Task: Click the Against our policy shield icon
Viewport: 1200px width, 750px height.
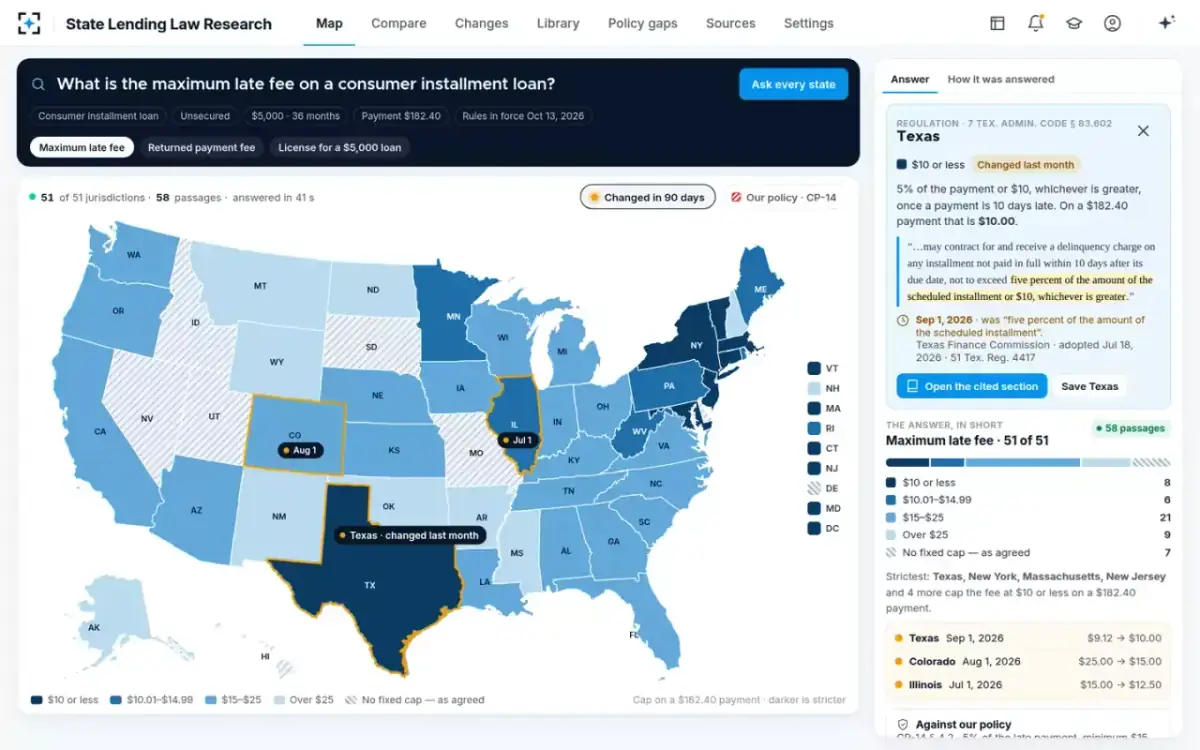Action: (902, 724)
